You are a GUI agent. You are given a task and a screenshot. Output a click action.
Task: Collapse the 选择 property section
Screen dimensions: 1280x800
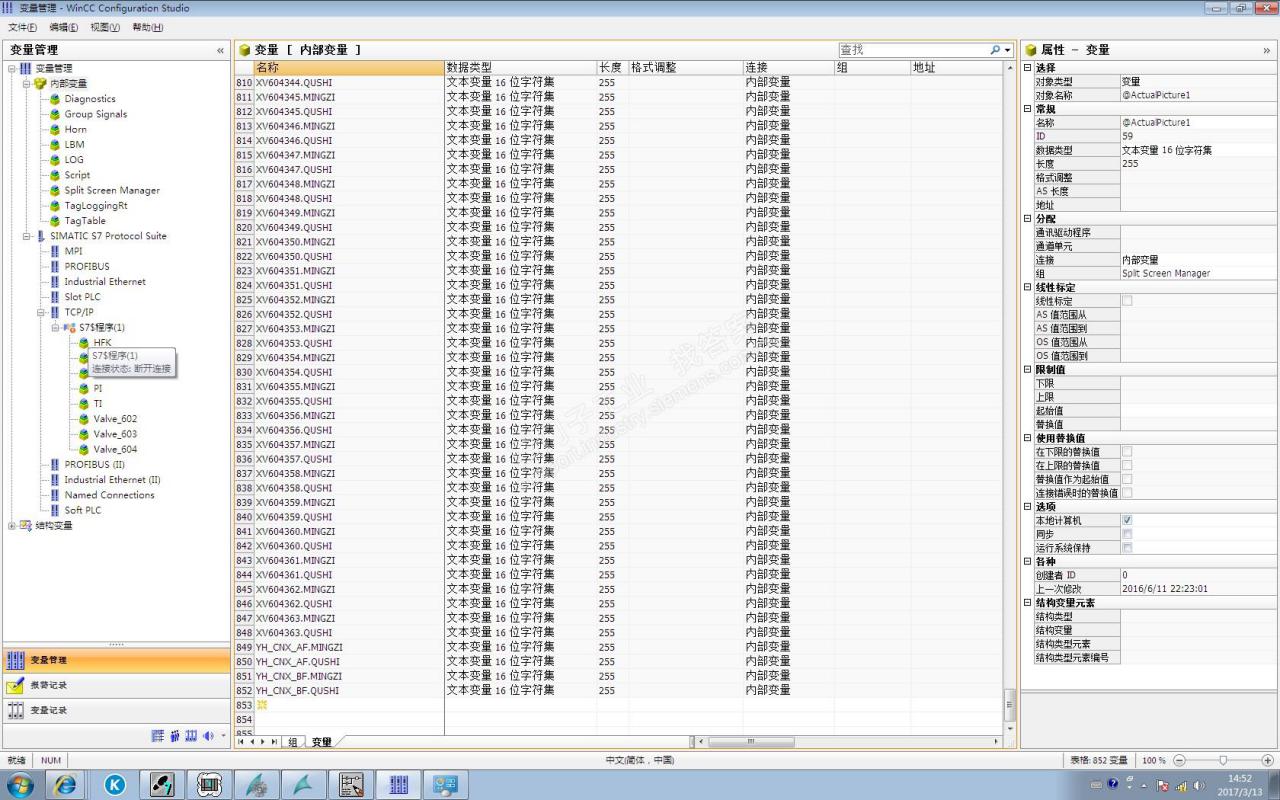[x=1027, y=68]
